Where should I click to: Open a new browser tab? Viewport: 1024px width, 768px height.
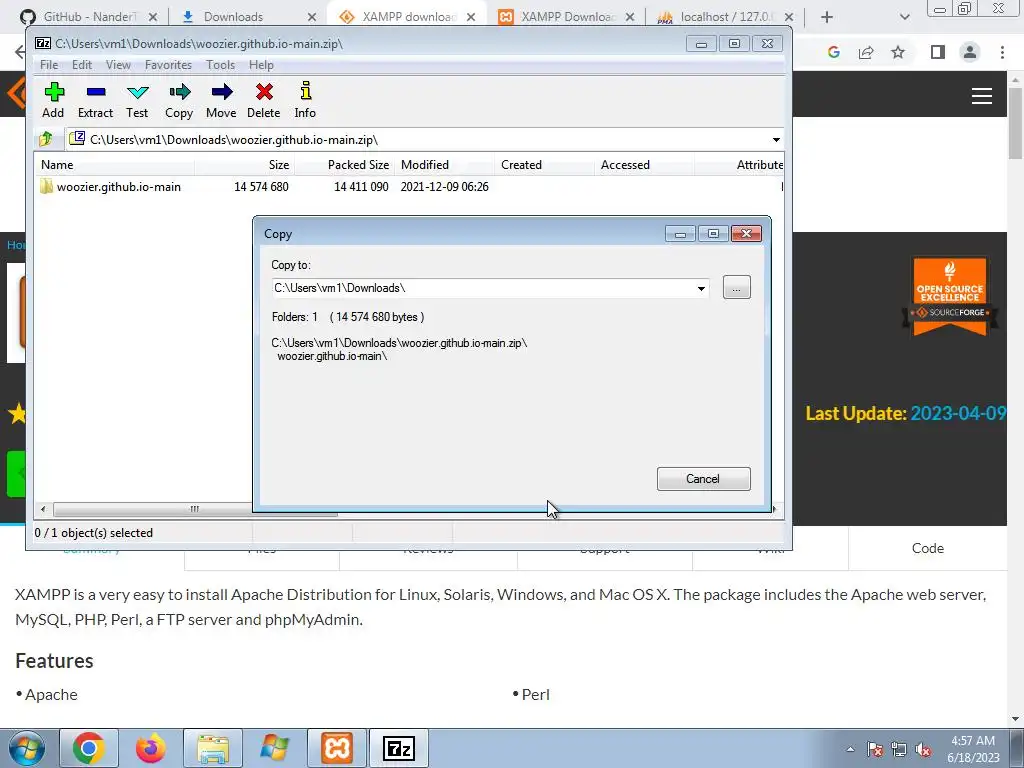(x=827, y=17)
